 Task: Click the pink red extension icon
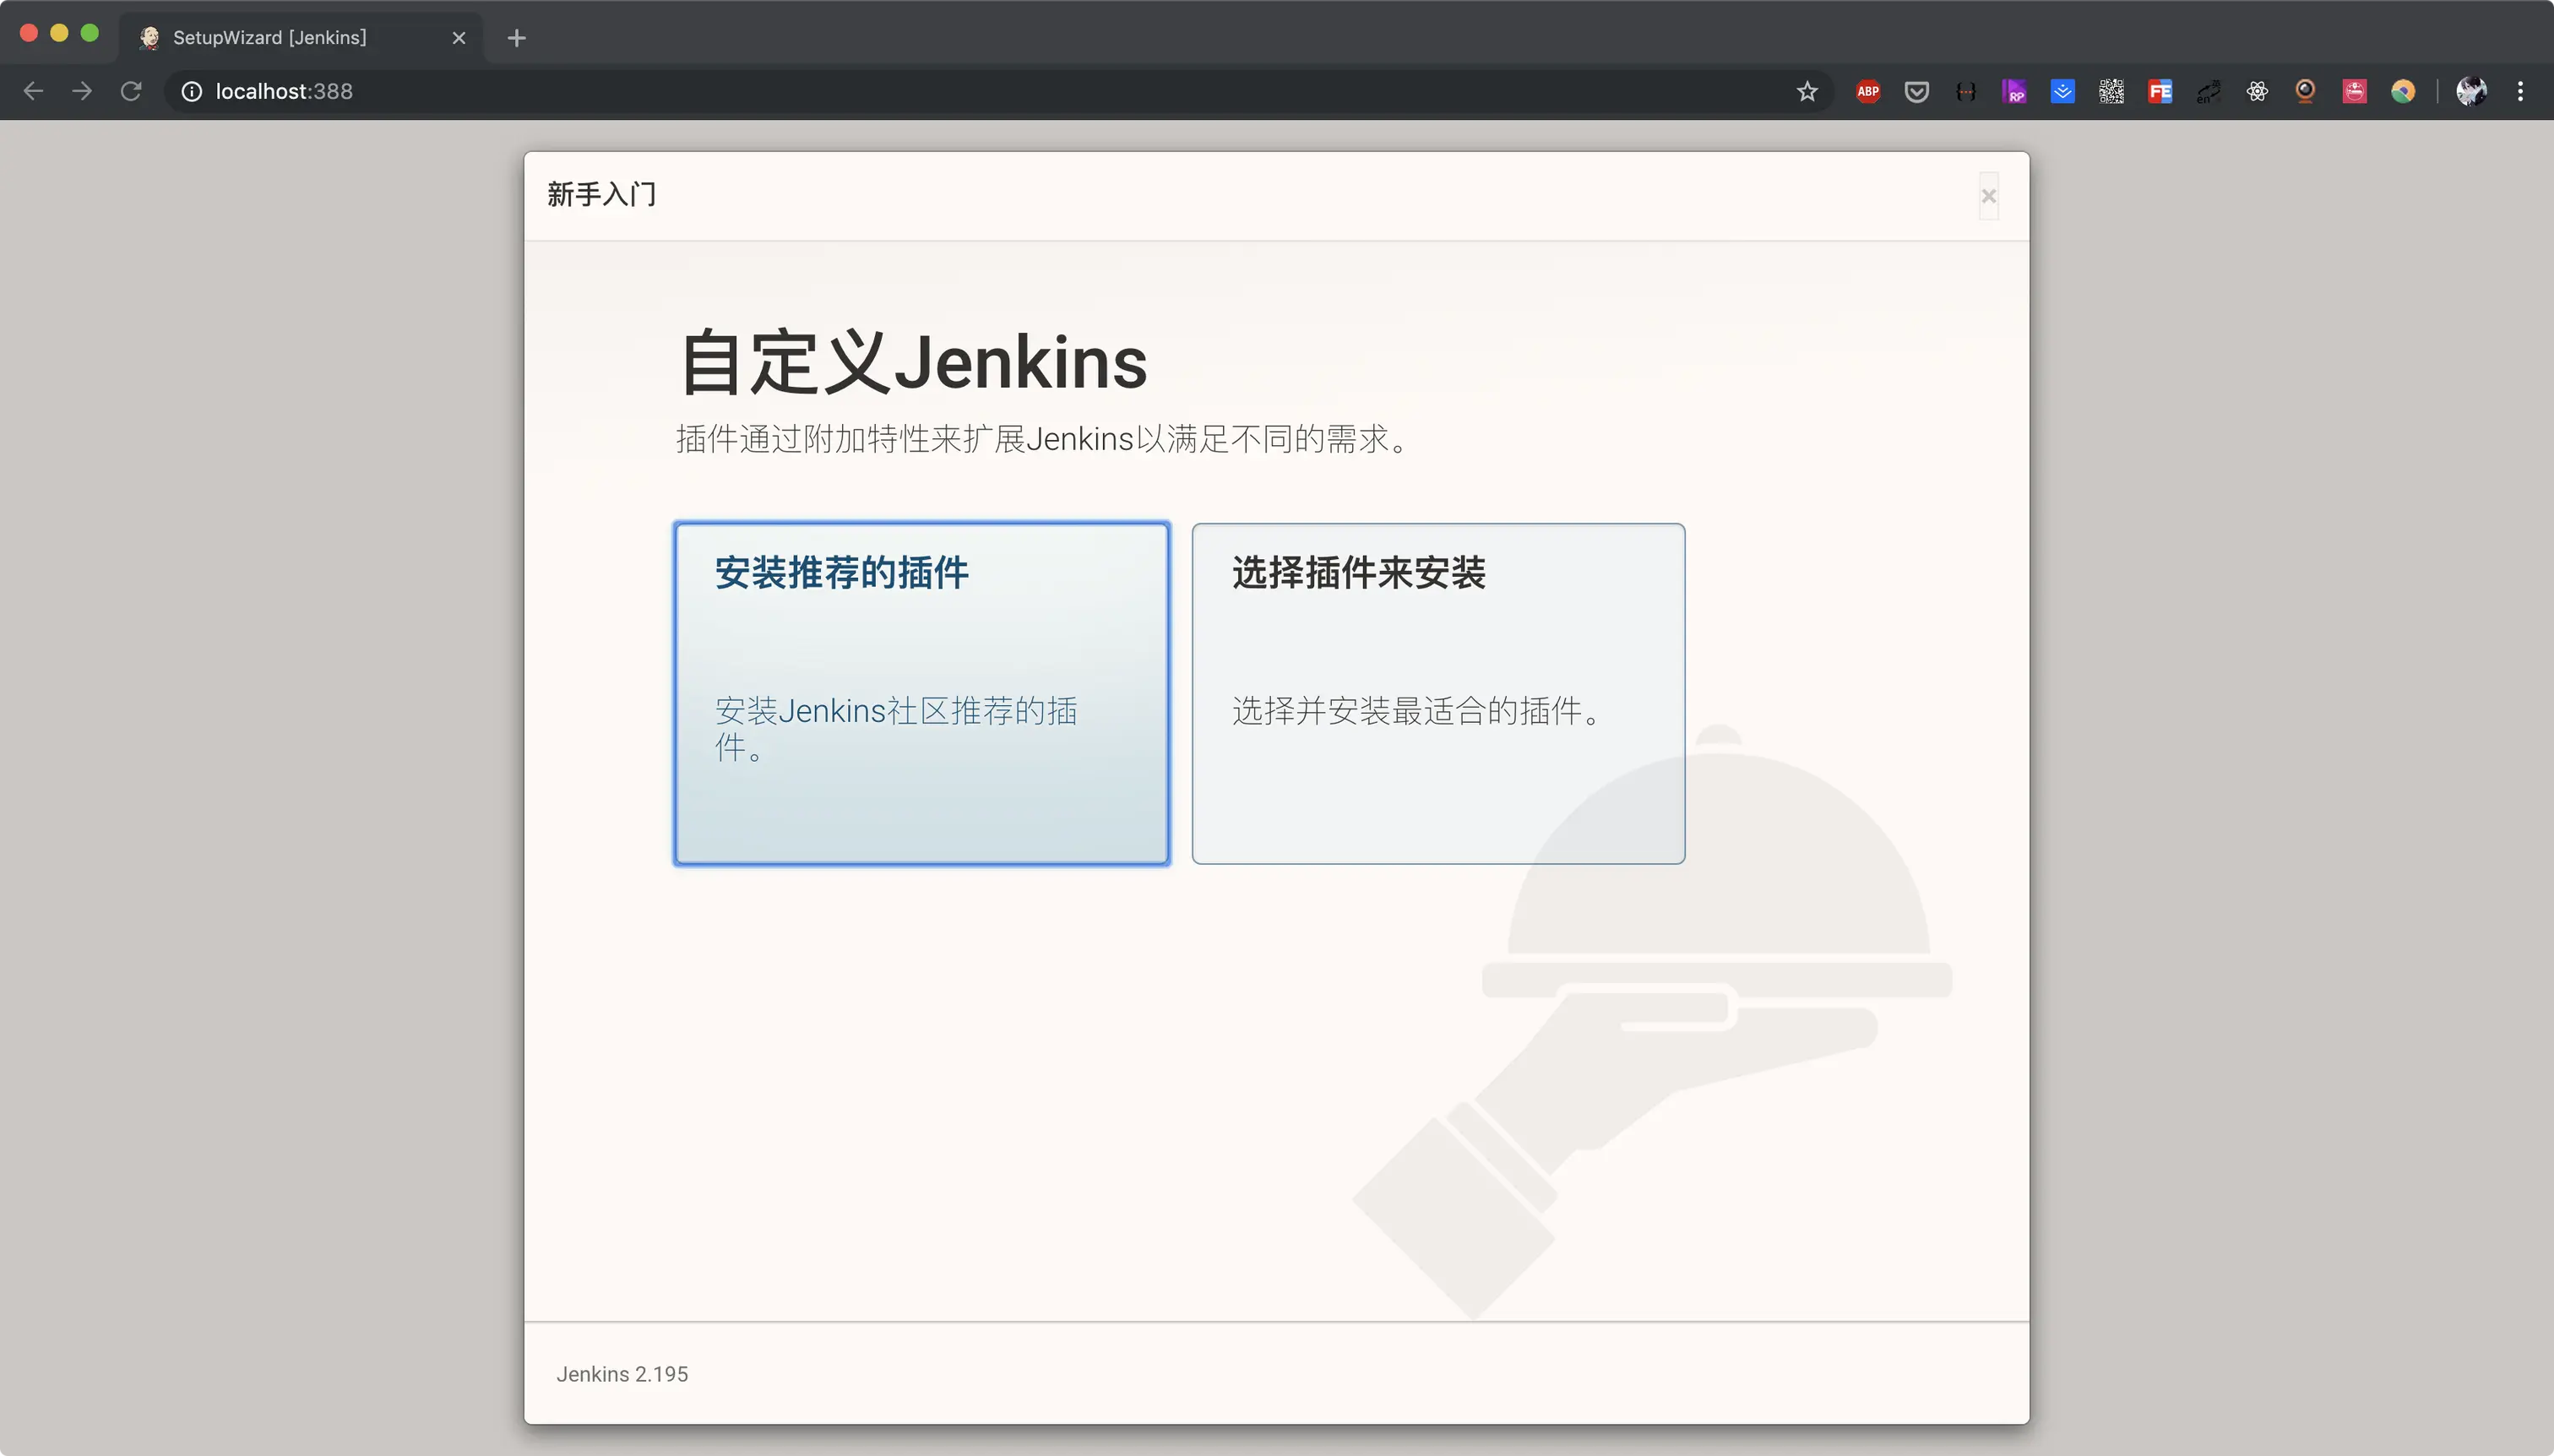2354,91
